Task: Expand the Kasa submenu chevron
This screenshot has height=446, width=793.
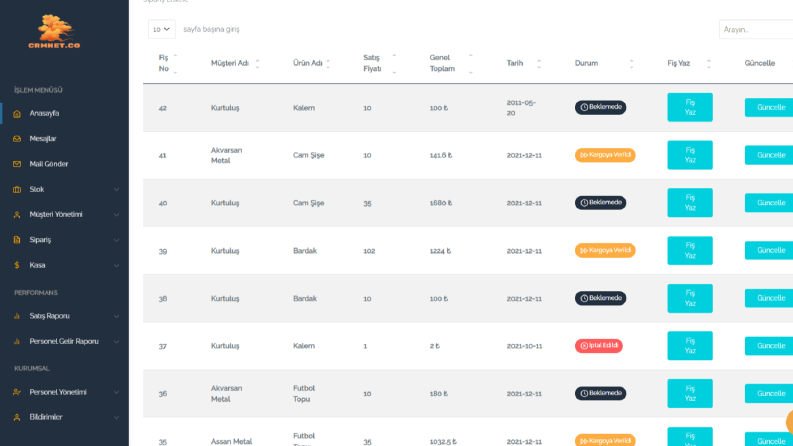Action: 116,265
